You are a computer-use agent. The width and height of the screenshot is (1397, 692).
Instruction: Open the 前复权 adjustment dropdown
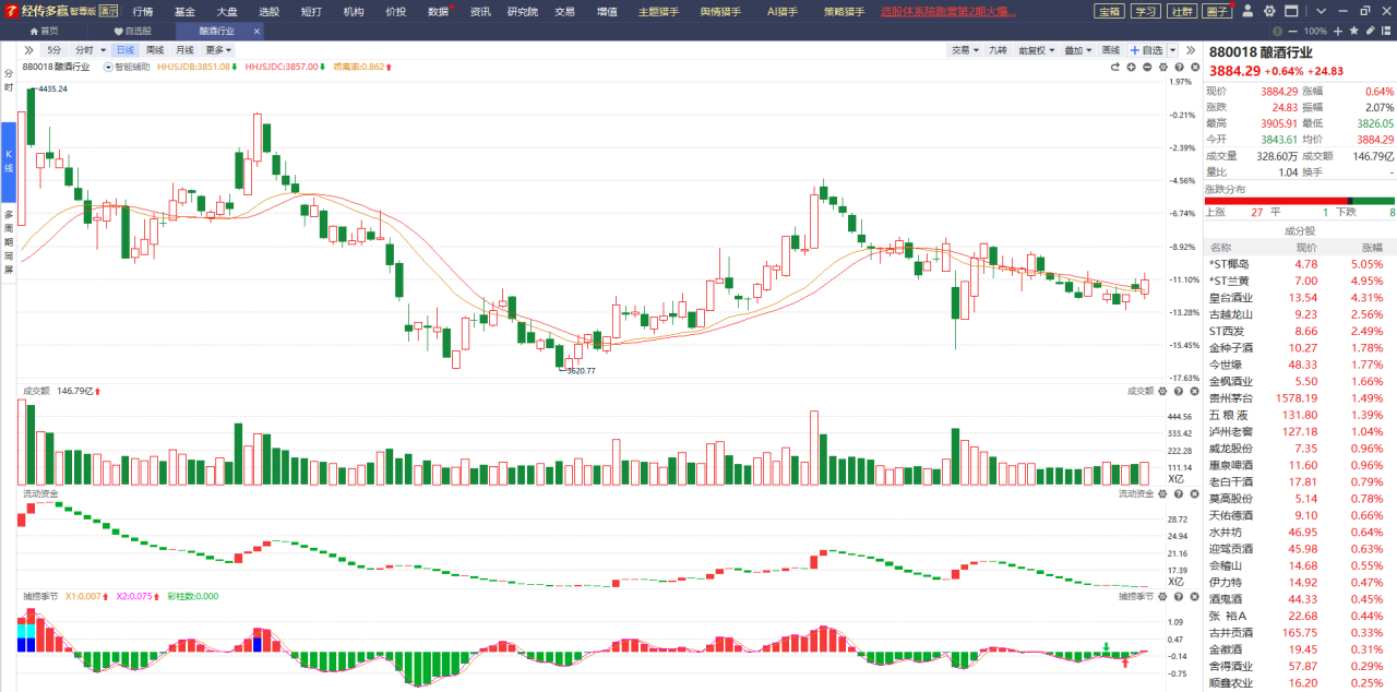[x=1036, y=50]
